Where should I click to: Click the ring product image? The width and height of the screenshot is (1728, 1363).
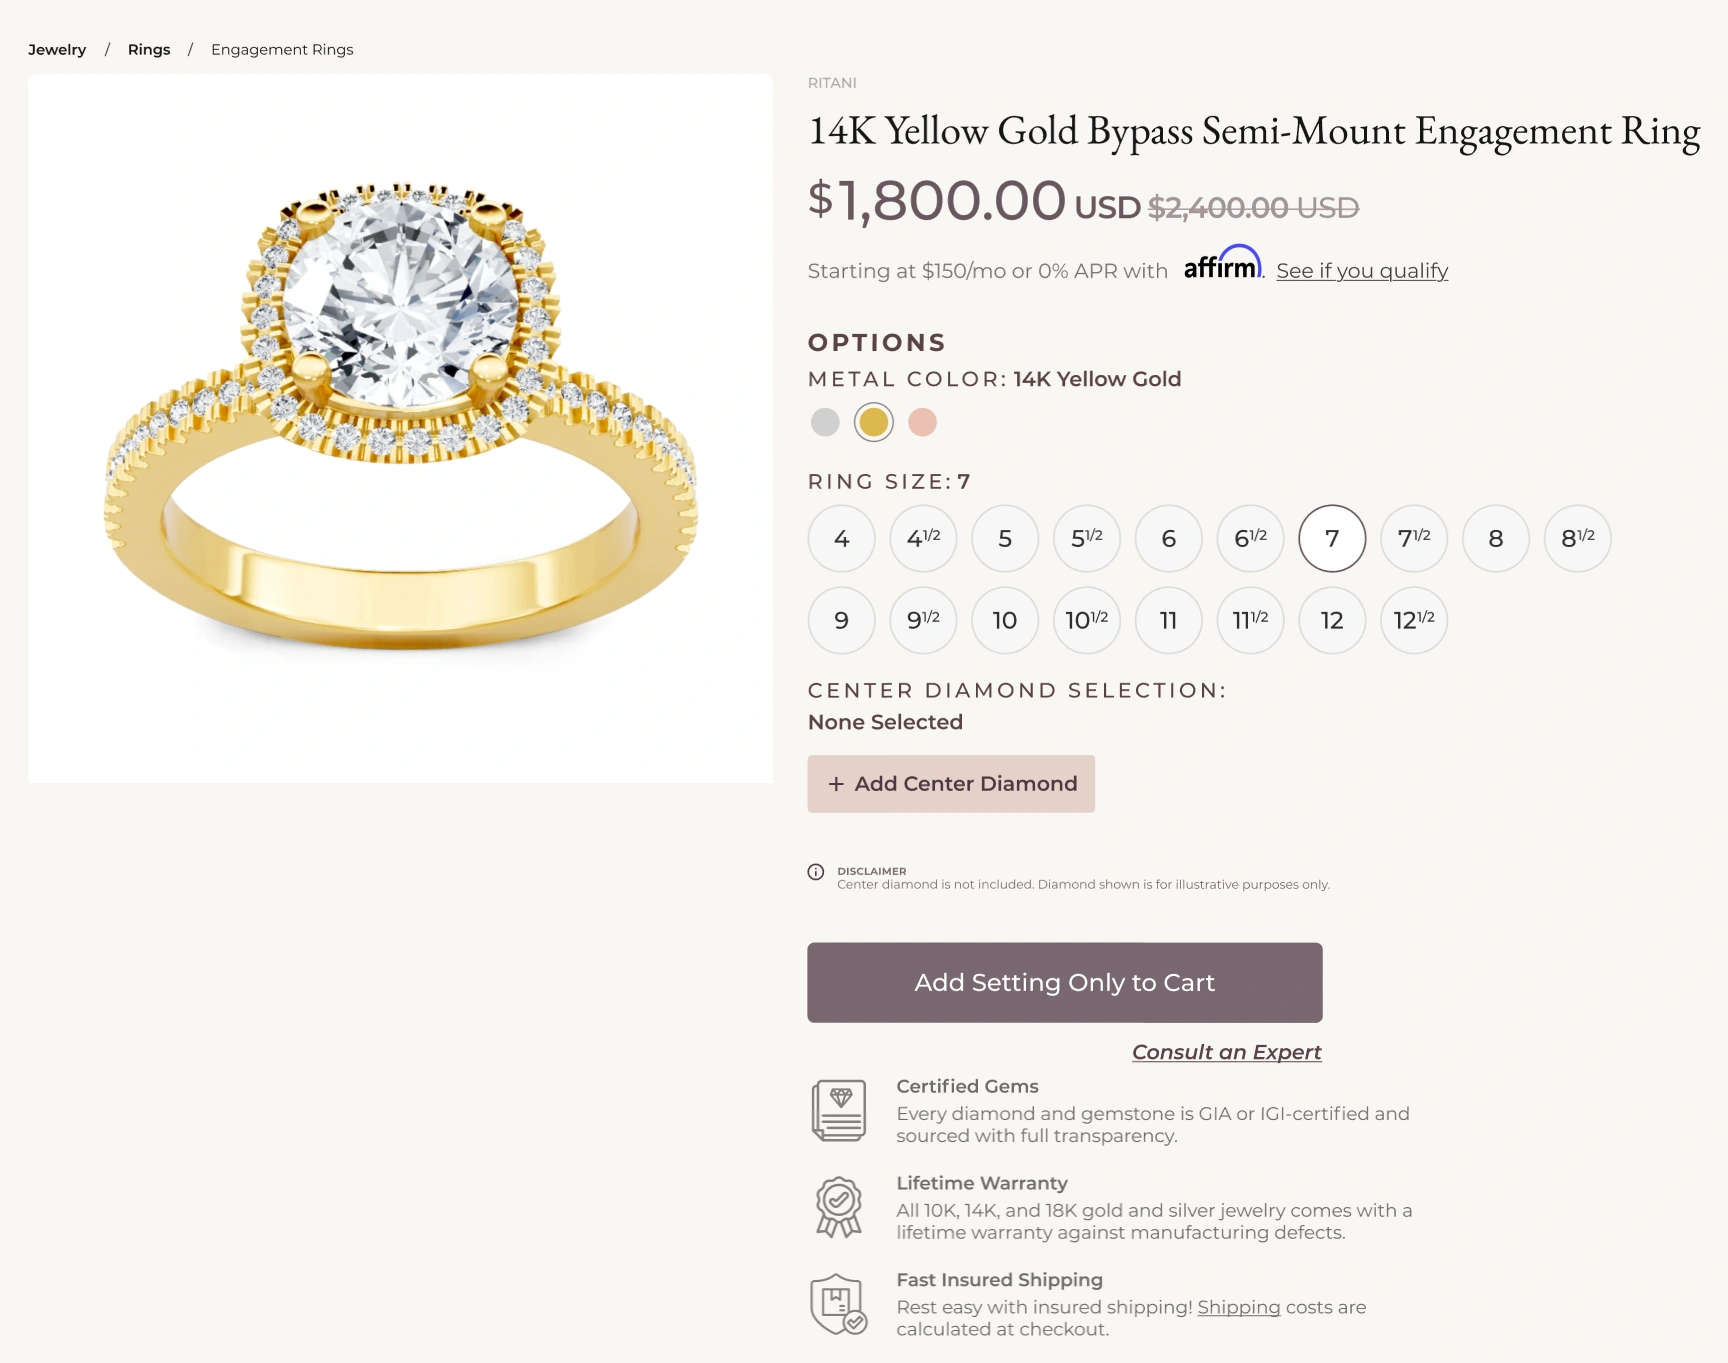[x=400, y=428]
